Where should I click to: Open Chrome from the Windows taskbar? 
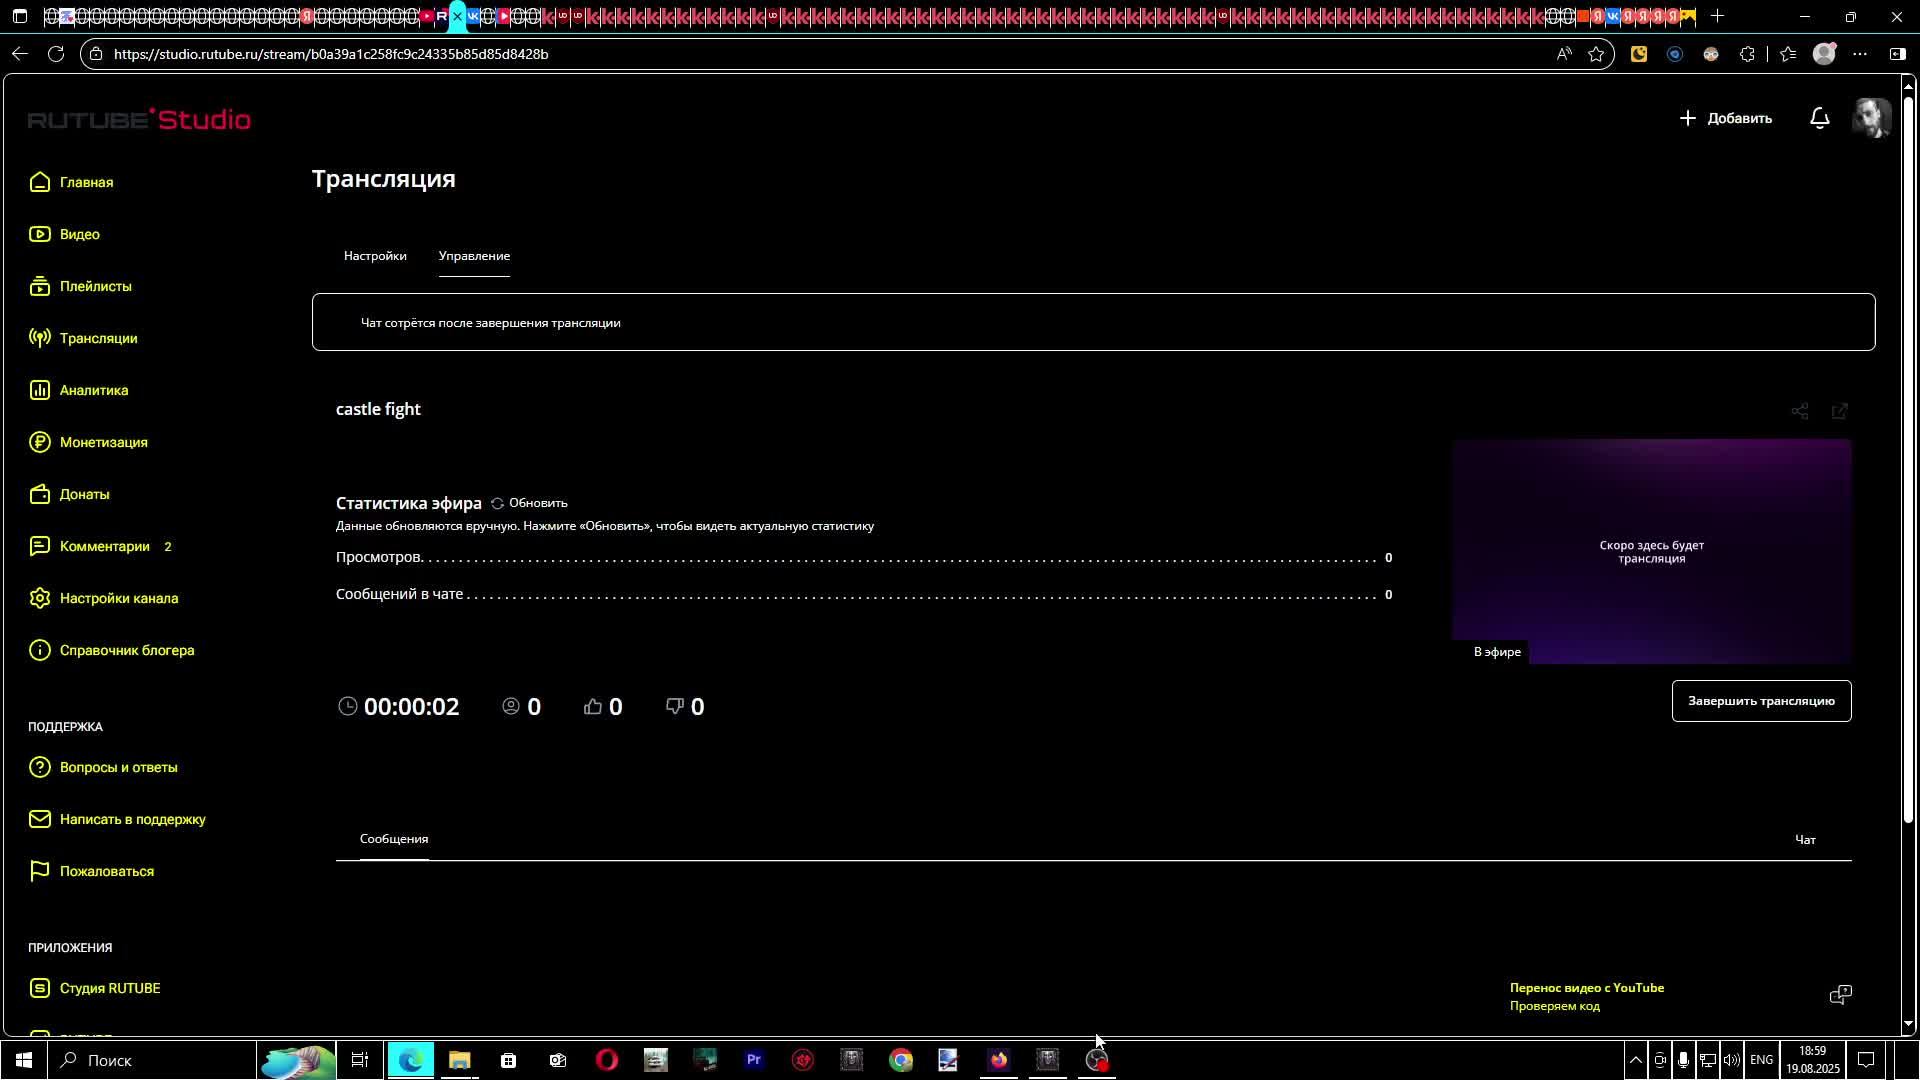point(901,1060)
